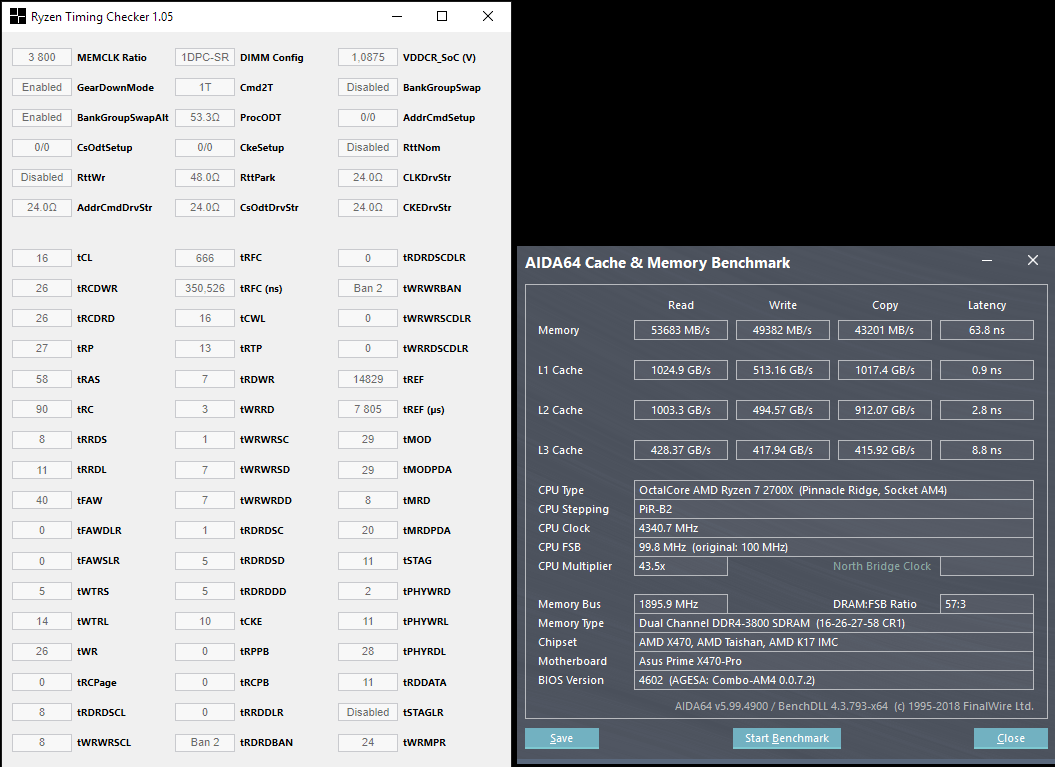This screenshot has height=767, width=1055.
Task: Click the tRAS value field 58
Action: pos(42,379)
